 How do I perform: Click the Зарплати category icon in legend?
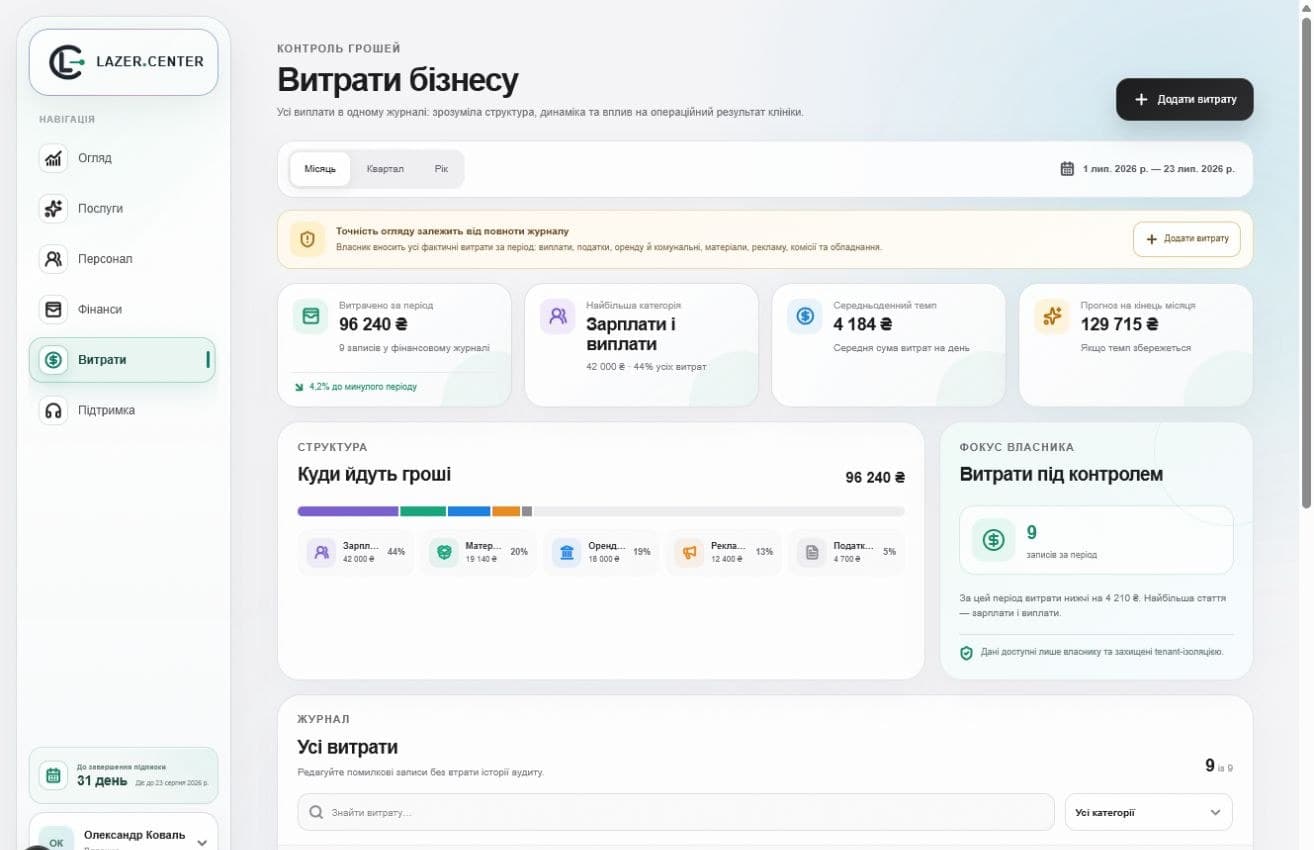pos(321,552)
